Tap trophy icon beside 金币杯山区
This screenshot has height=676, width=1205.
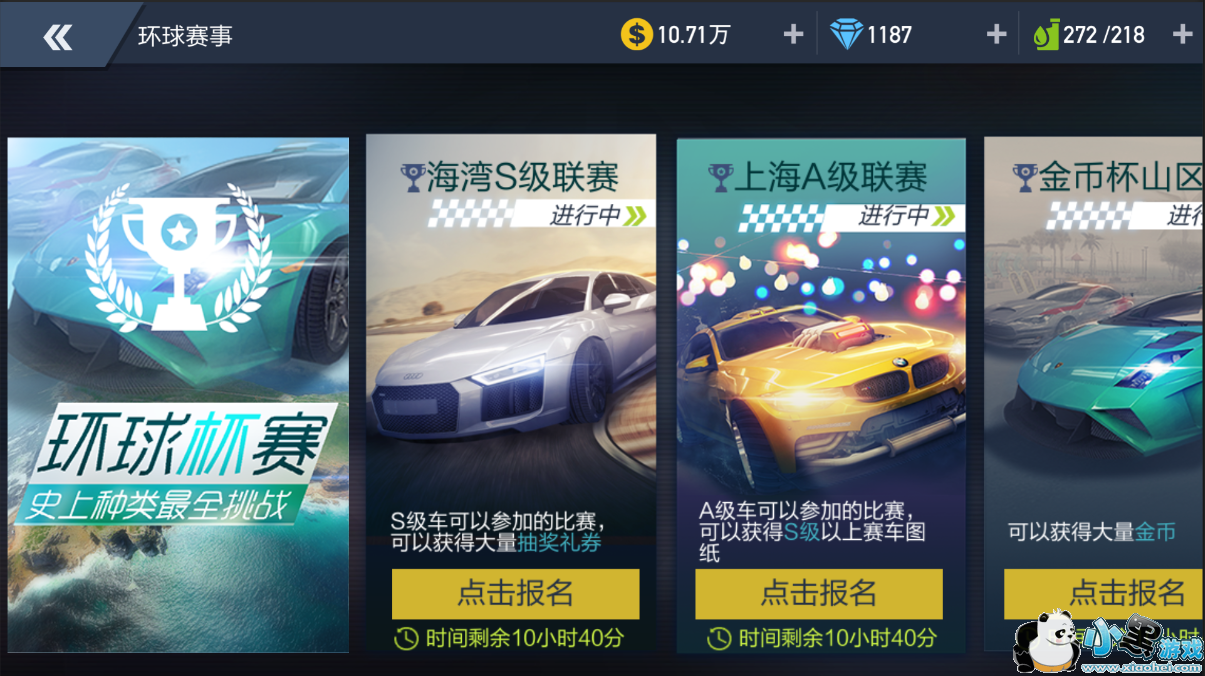(x=1025, y=178)
